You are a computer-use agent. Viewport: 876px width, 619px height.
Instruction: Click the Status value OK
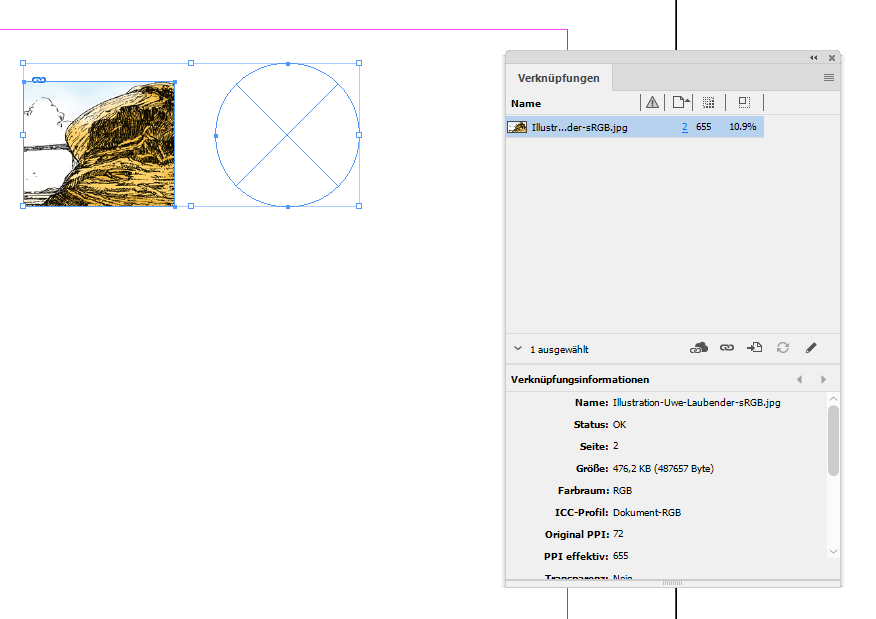pyautogui.click(x=619, y=425)
